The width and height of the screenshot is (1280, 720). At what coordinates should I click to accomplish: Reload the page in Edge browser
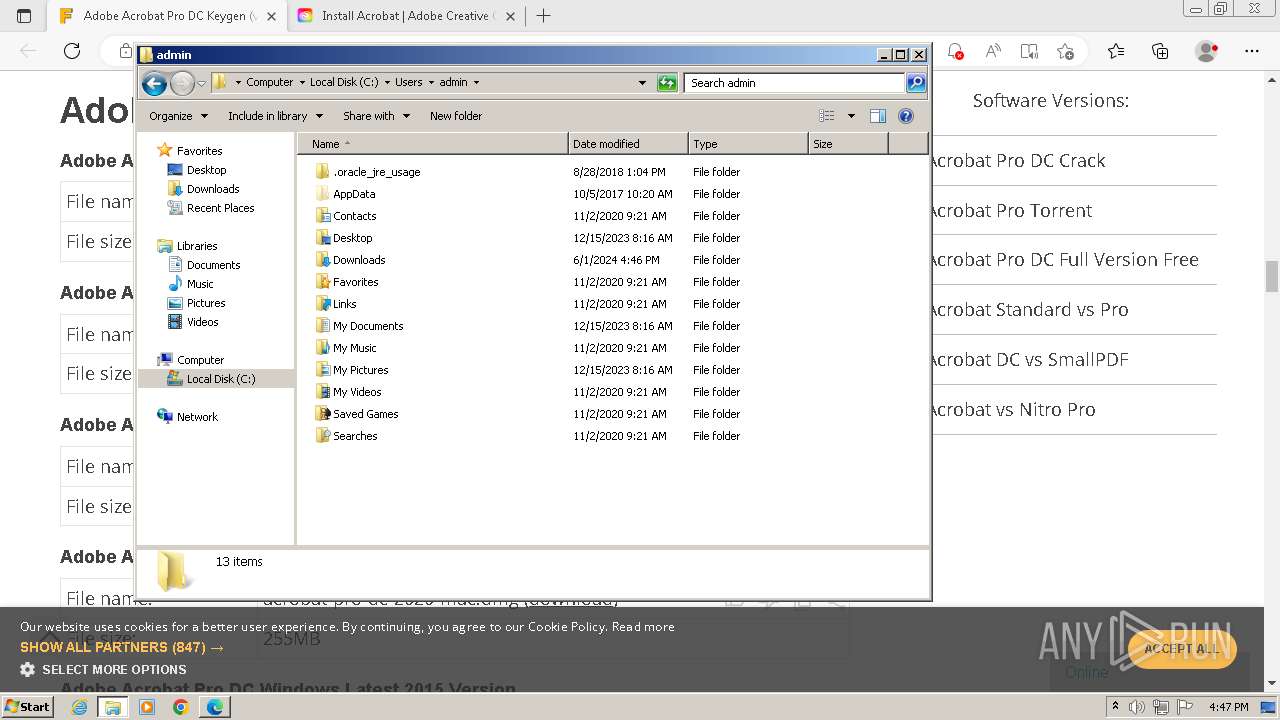[72, 51]
